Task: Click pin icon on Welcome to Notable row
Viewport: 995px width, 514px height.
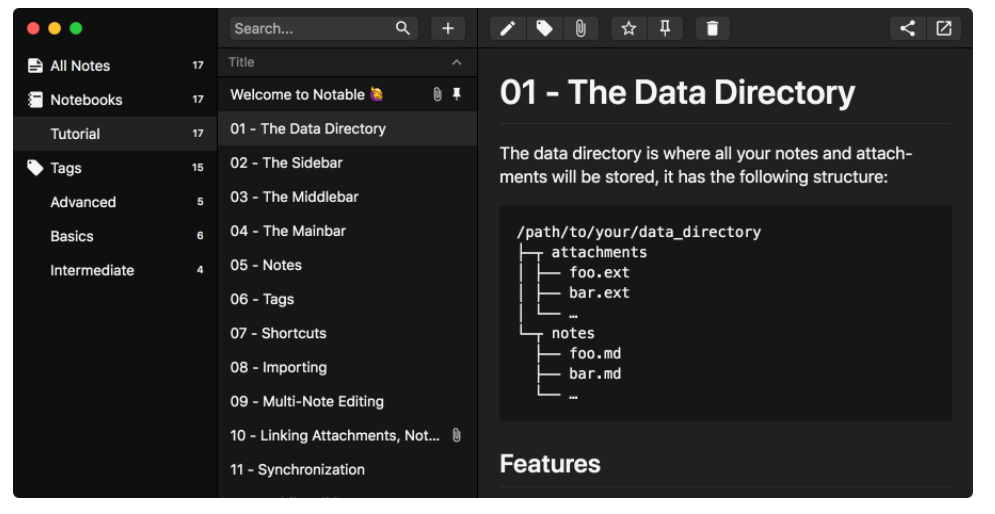Action: click(x=456, y=95)
